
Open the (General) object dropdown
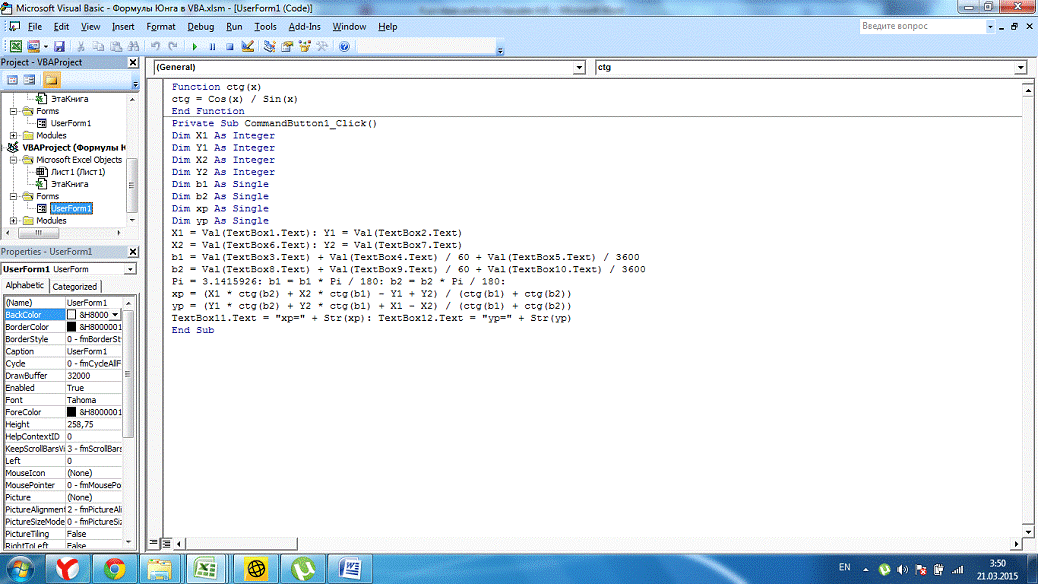[x=579, y=68]
